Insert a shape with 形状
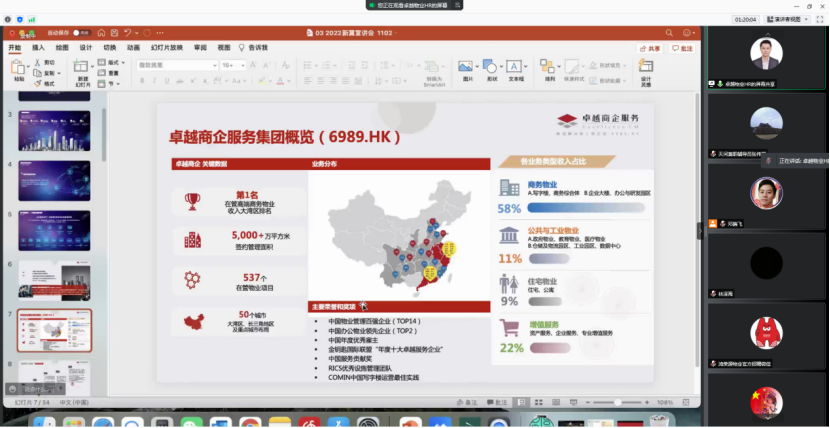830x428 pixels. click(x=490, y=70)
